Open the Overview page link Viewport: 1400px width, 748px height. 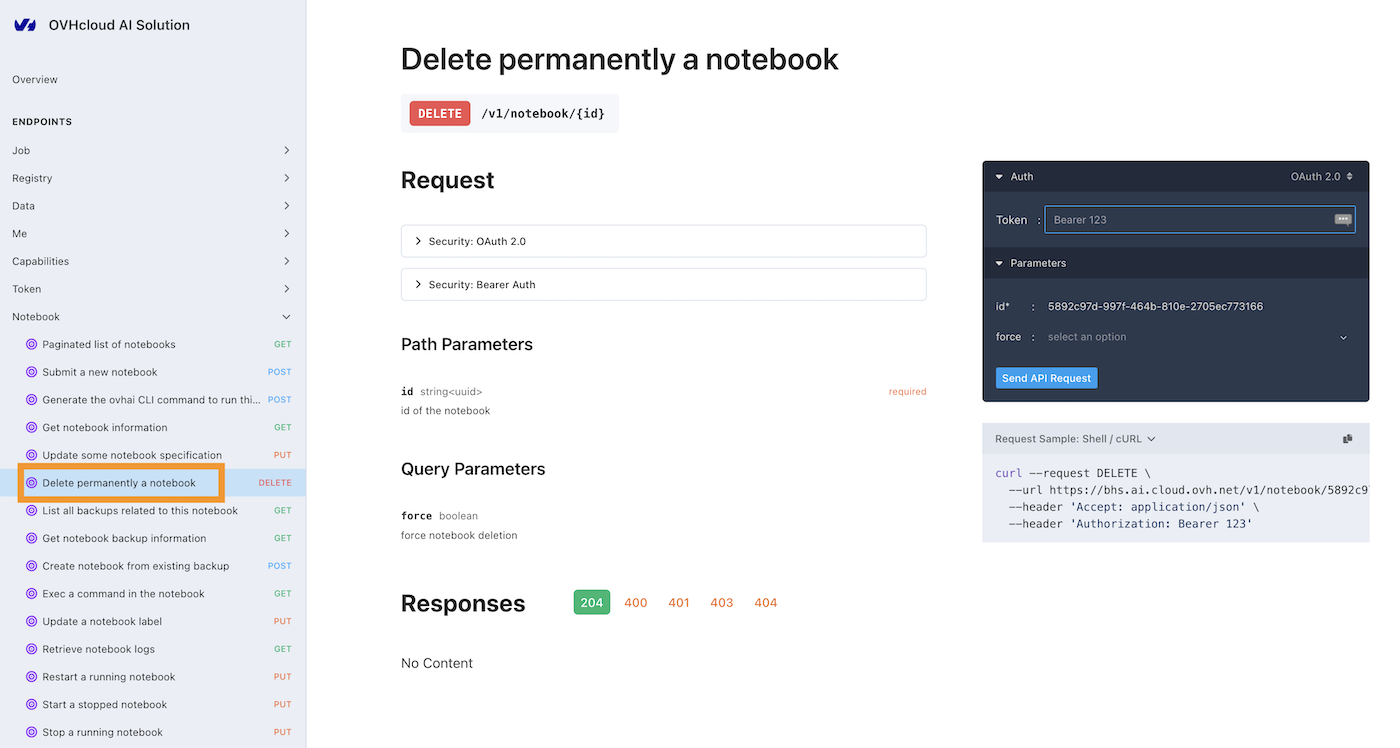[x=35, y=80]
